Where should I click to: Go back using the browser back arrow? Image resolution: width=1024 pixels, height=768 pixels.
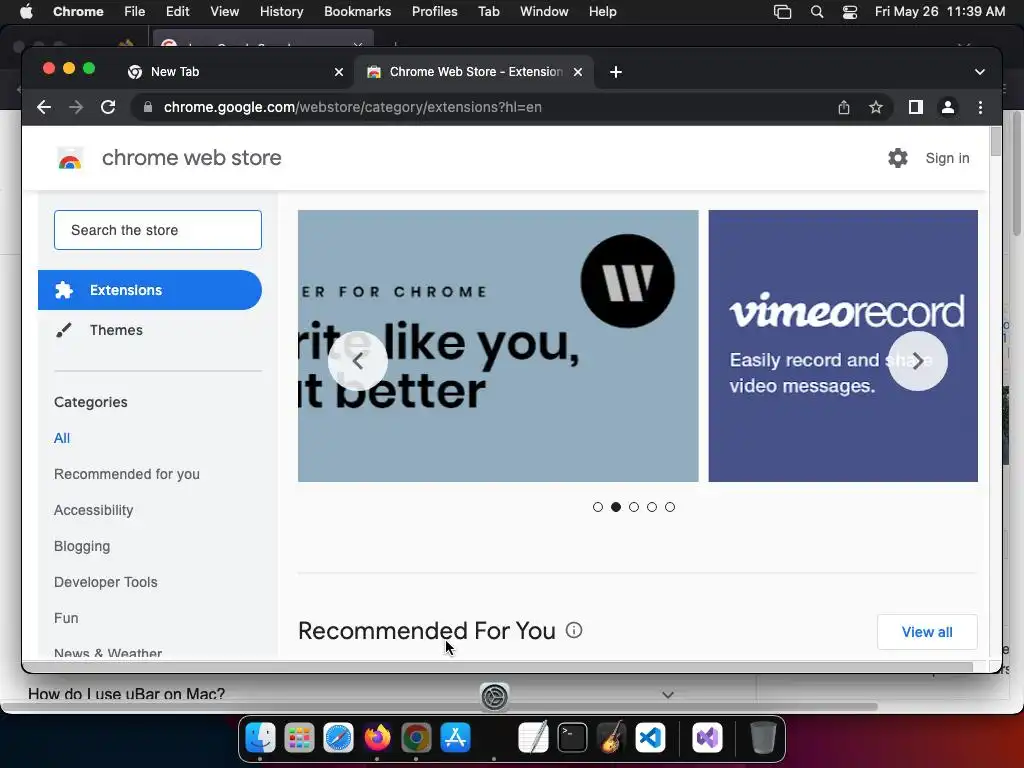click(x=44, y=107)
